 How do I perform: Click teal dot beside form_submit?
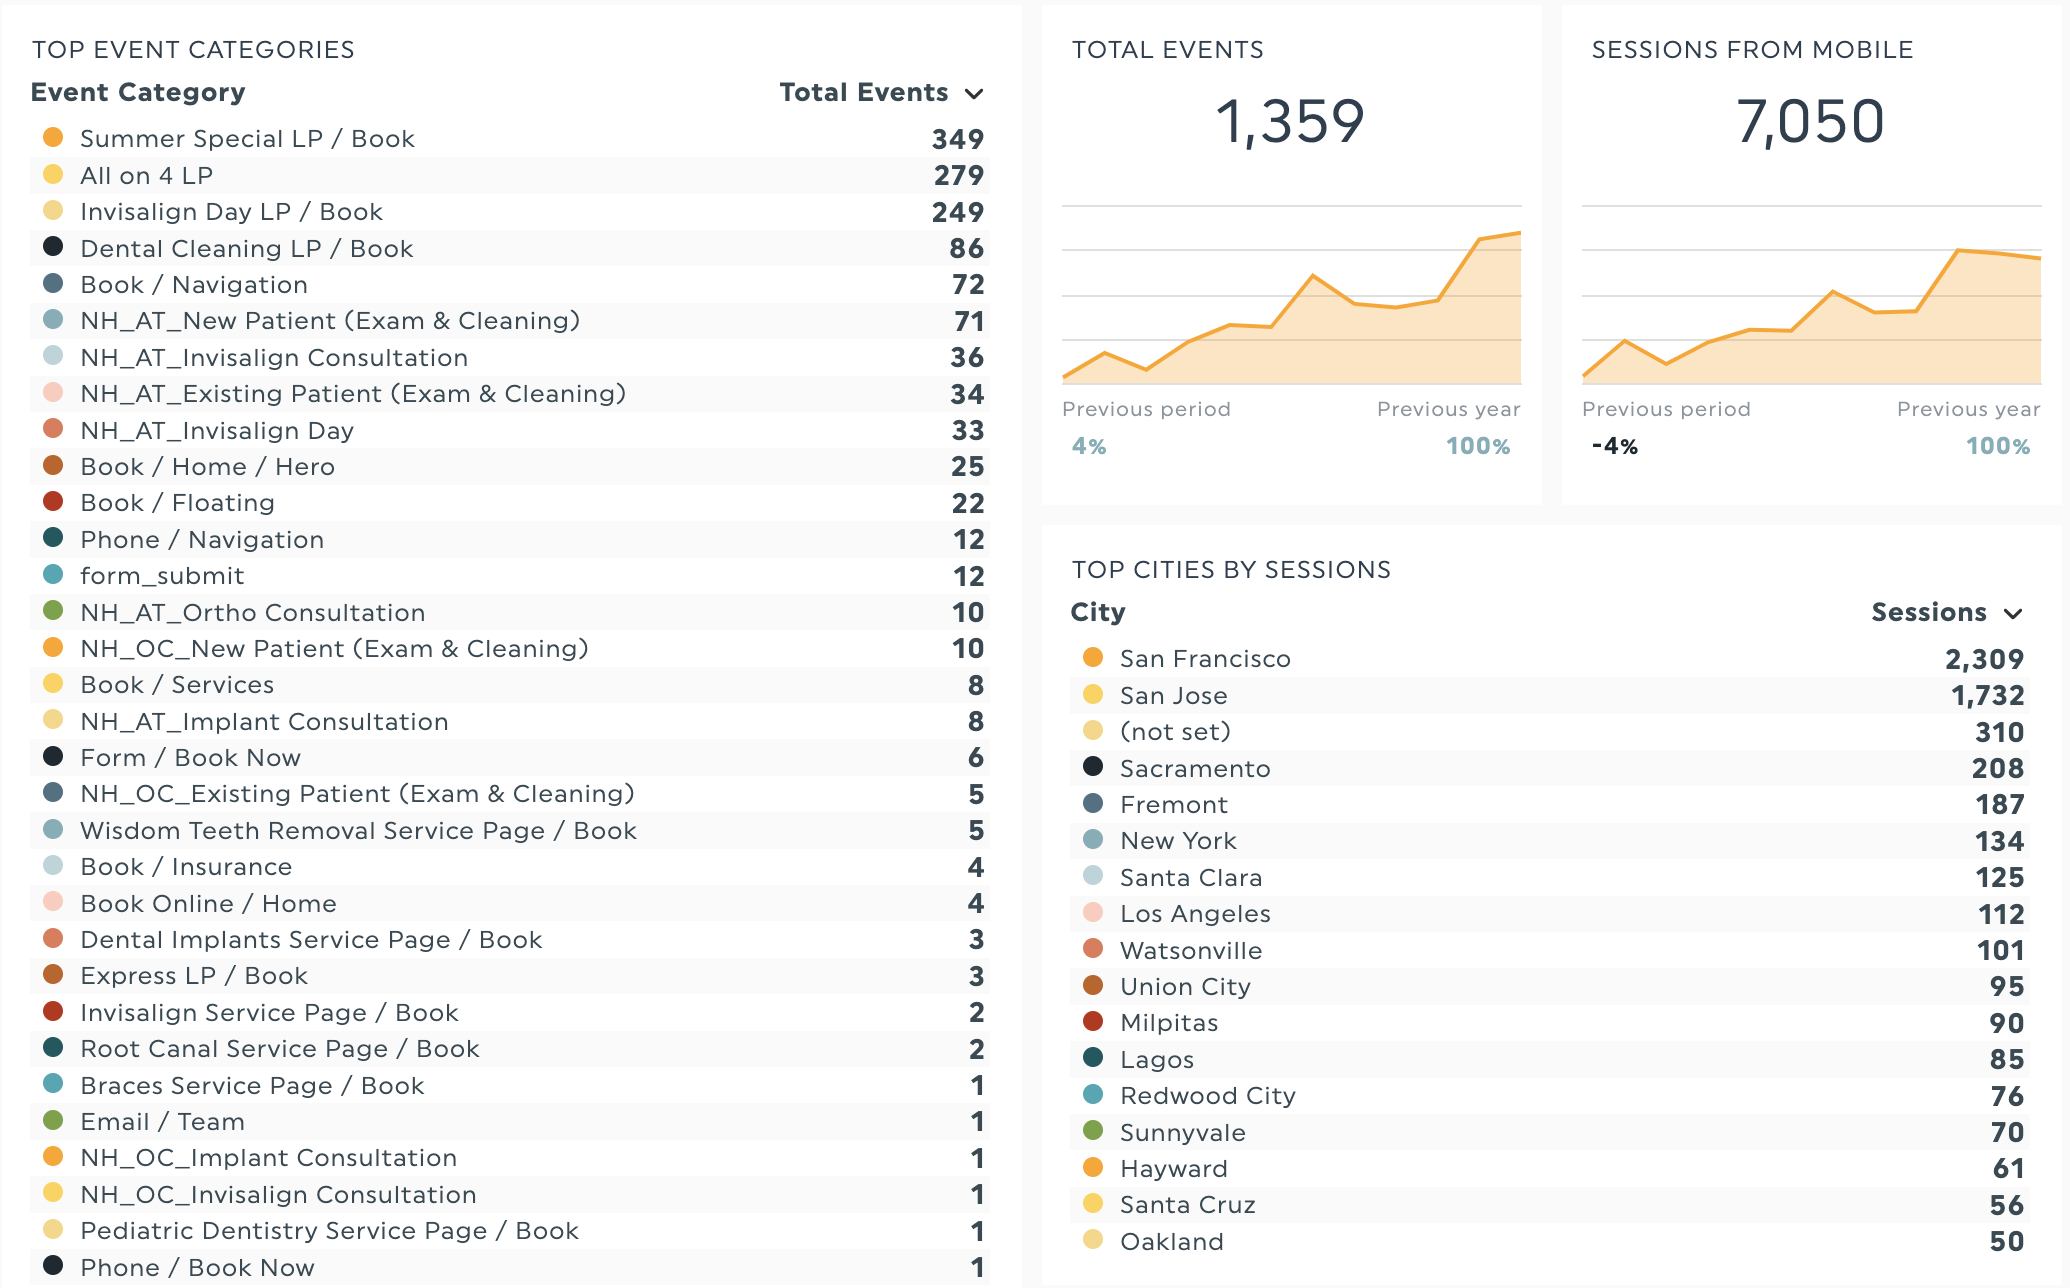click(x=54, y=574)
